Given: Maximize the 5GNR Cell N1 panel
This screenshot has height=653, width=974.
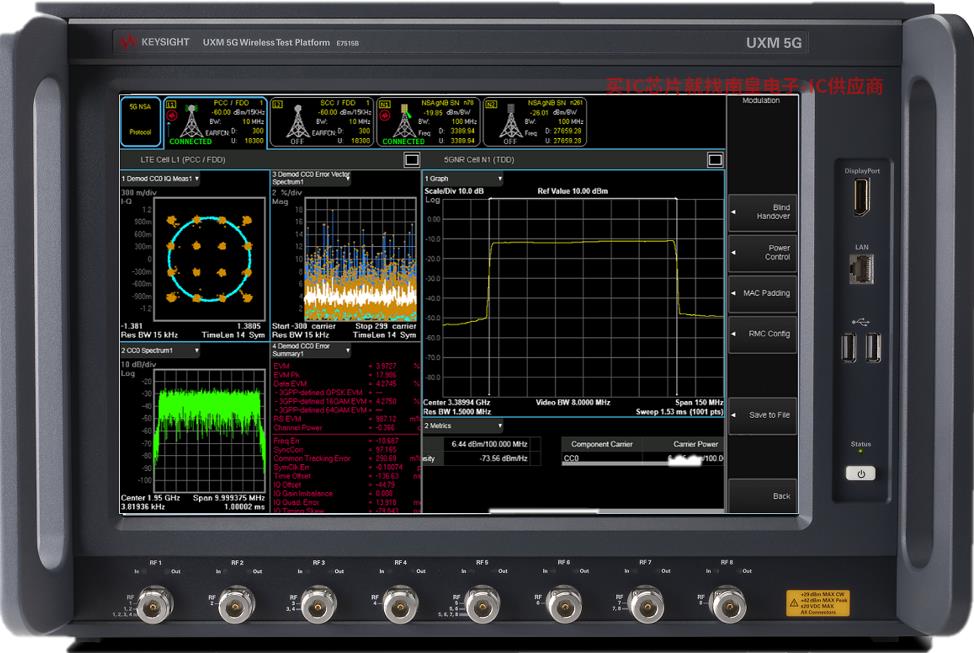Looking at the screenshot, I should tap(715, 160).
